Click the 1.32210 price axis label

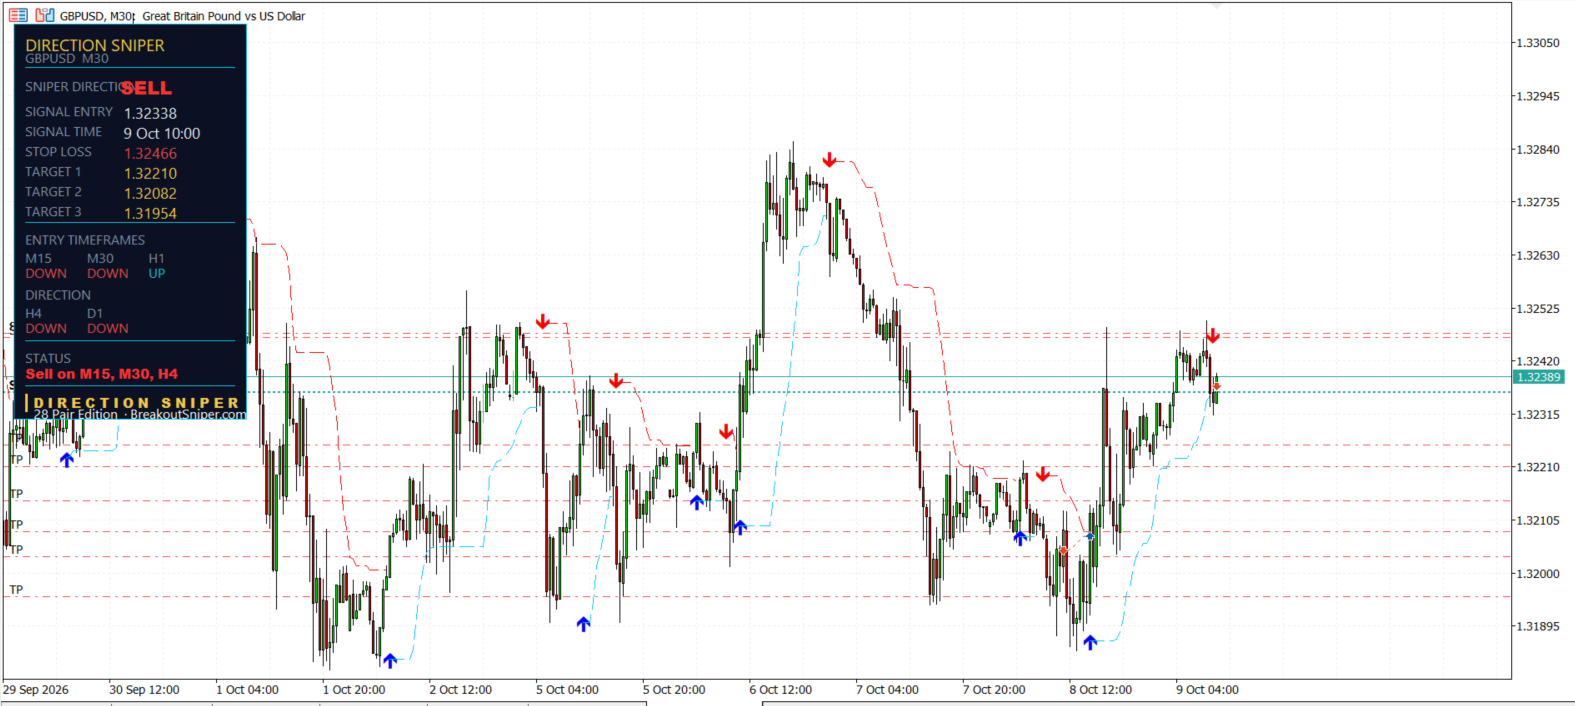click(x=1538, y=467)
